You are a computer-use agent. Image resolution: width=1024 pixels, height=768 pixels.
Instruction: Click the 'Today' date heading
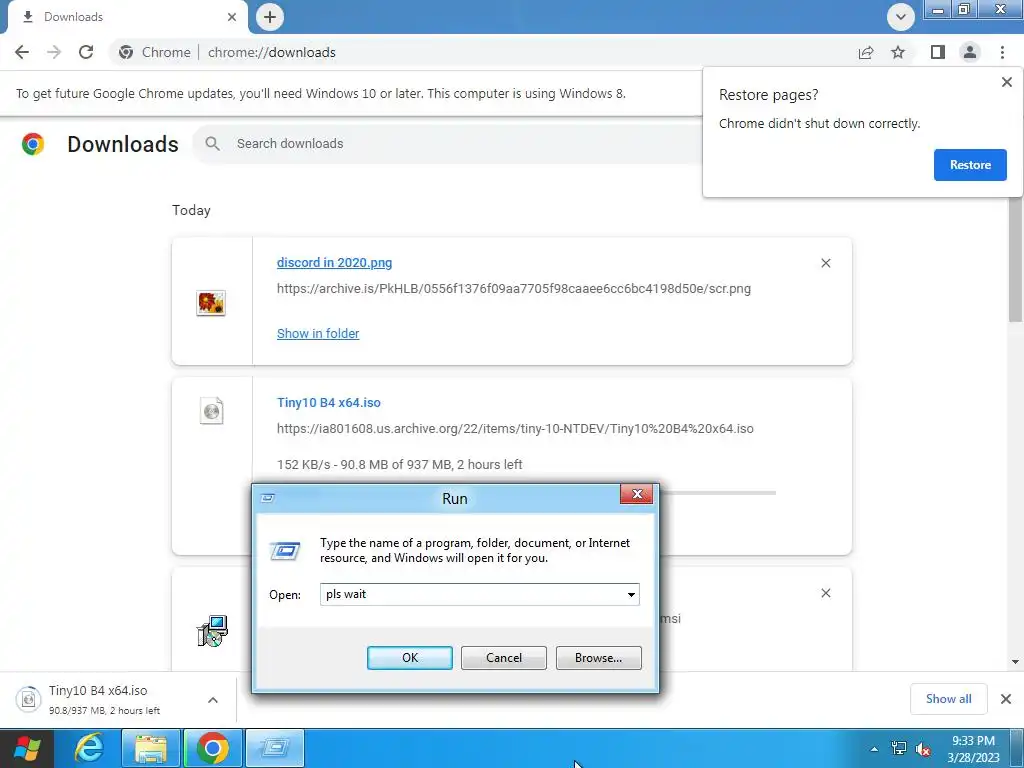[x=191, y=210]
